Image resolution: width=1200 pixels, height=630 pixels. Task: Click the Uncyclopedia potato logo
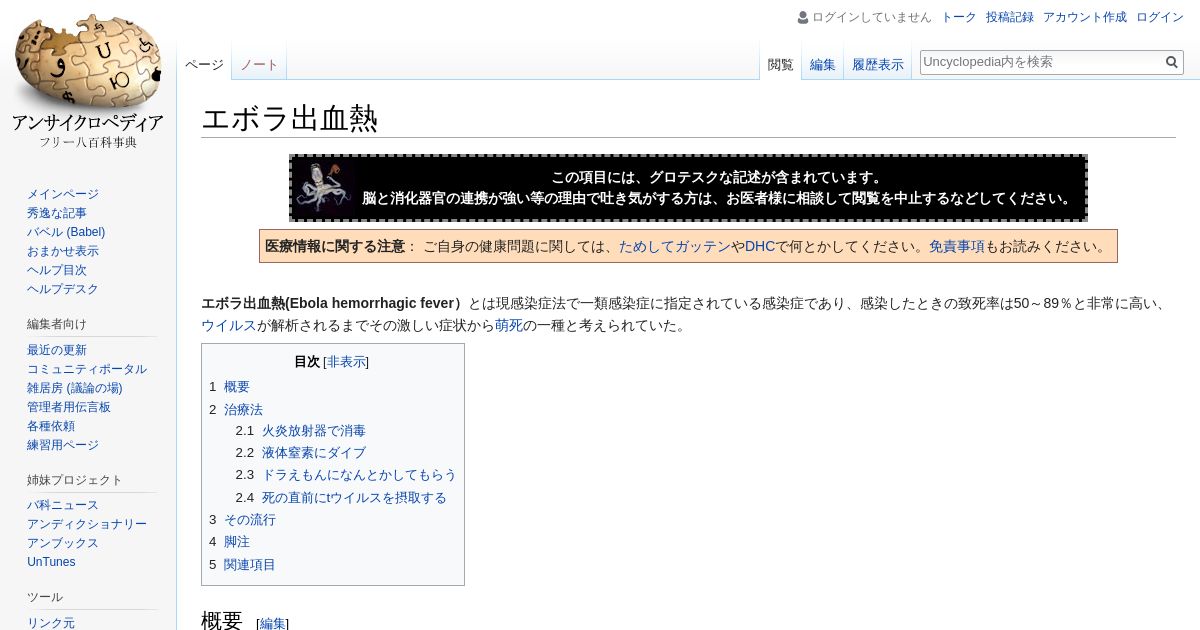[x=88, y=62]
